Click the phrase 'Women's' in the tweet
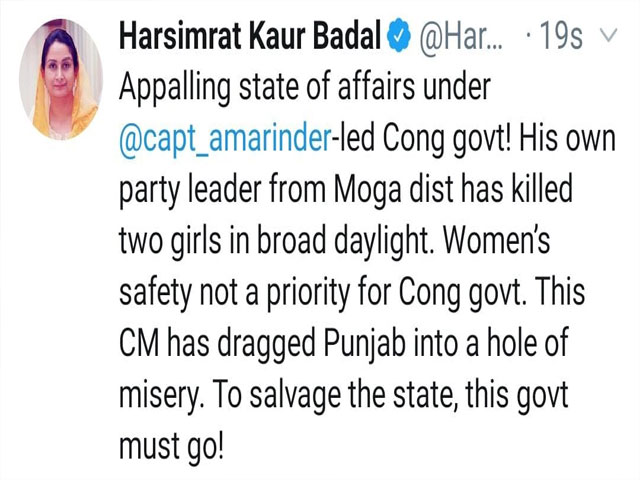 497,239
